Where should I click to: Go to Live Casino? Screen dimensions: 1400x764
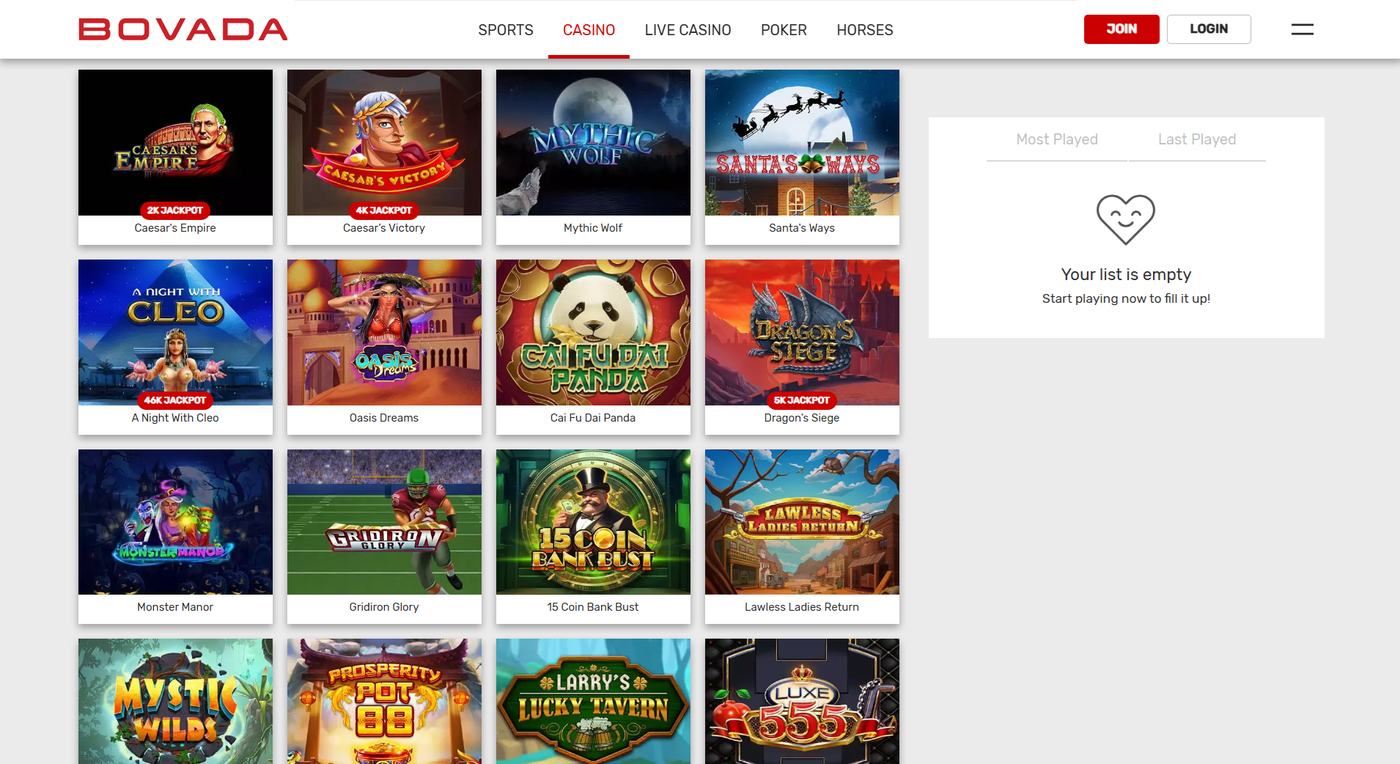688,30
